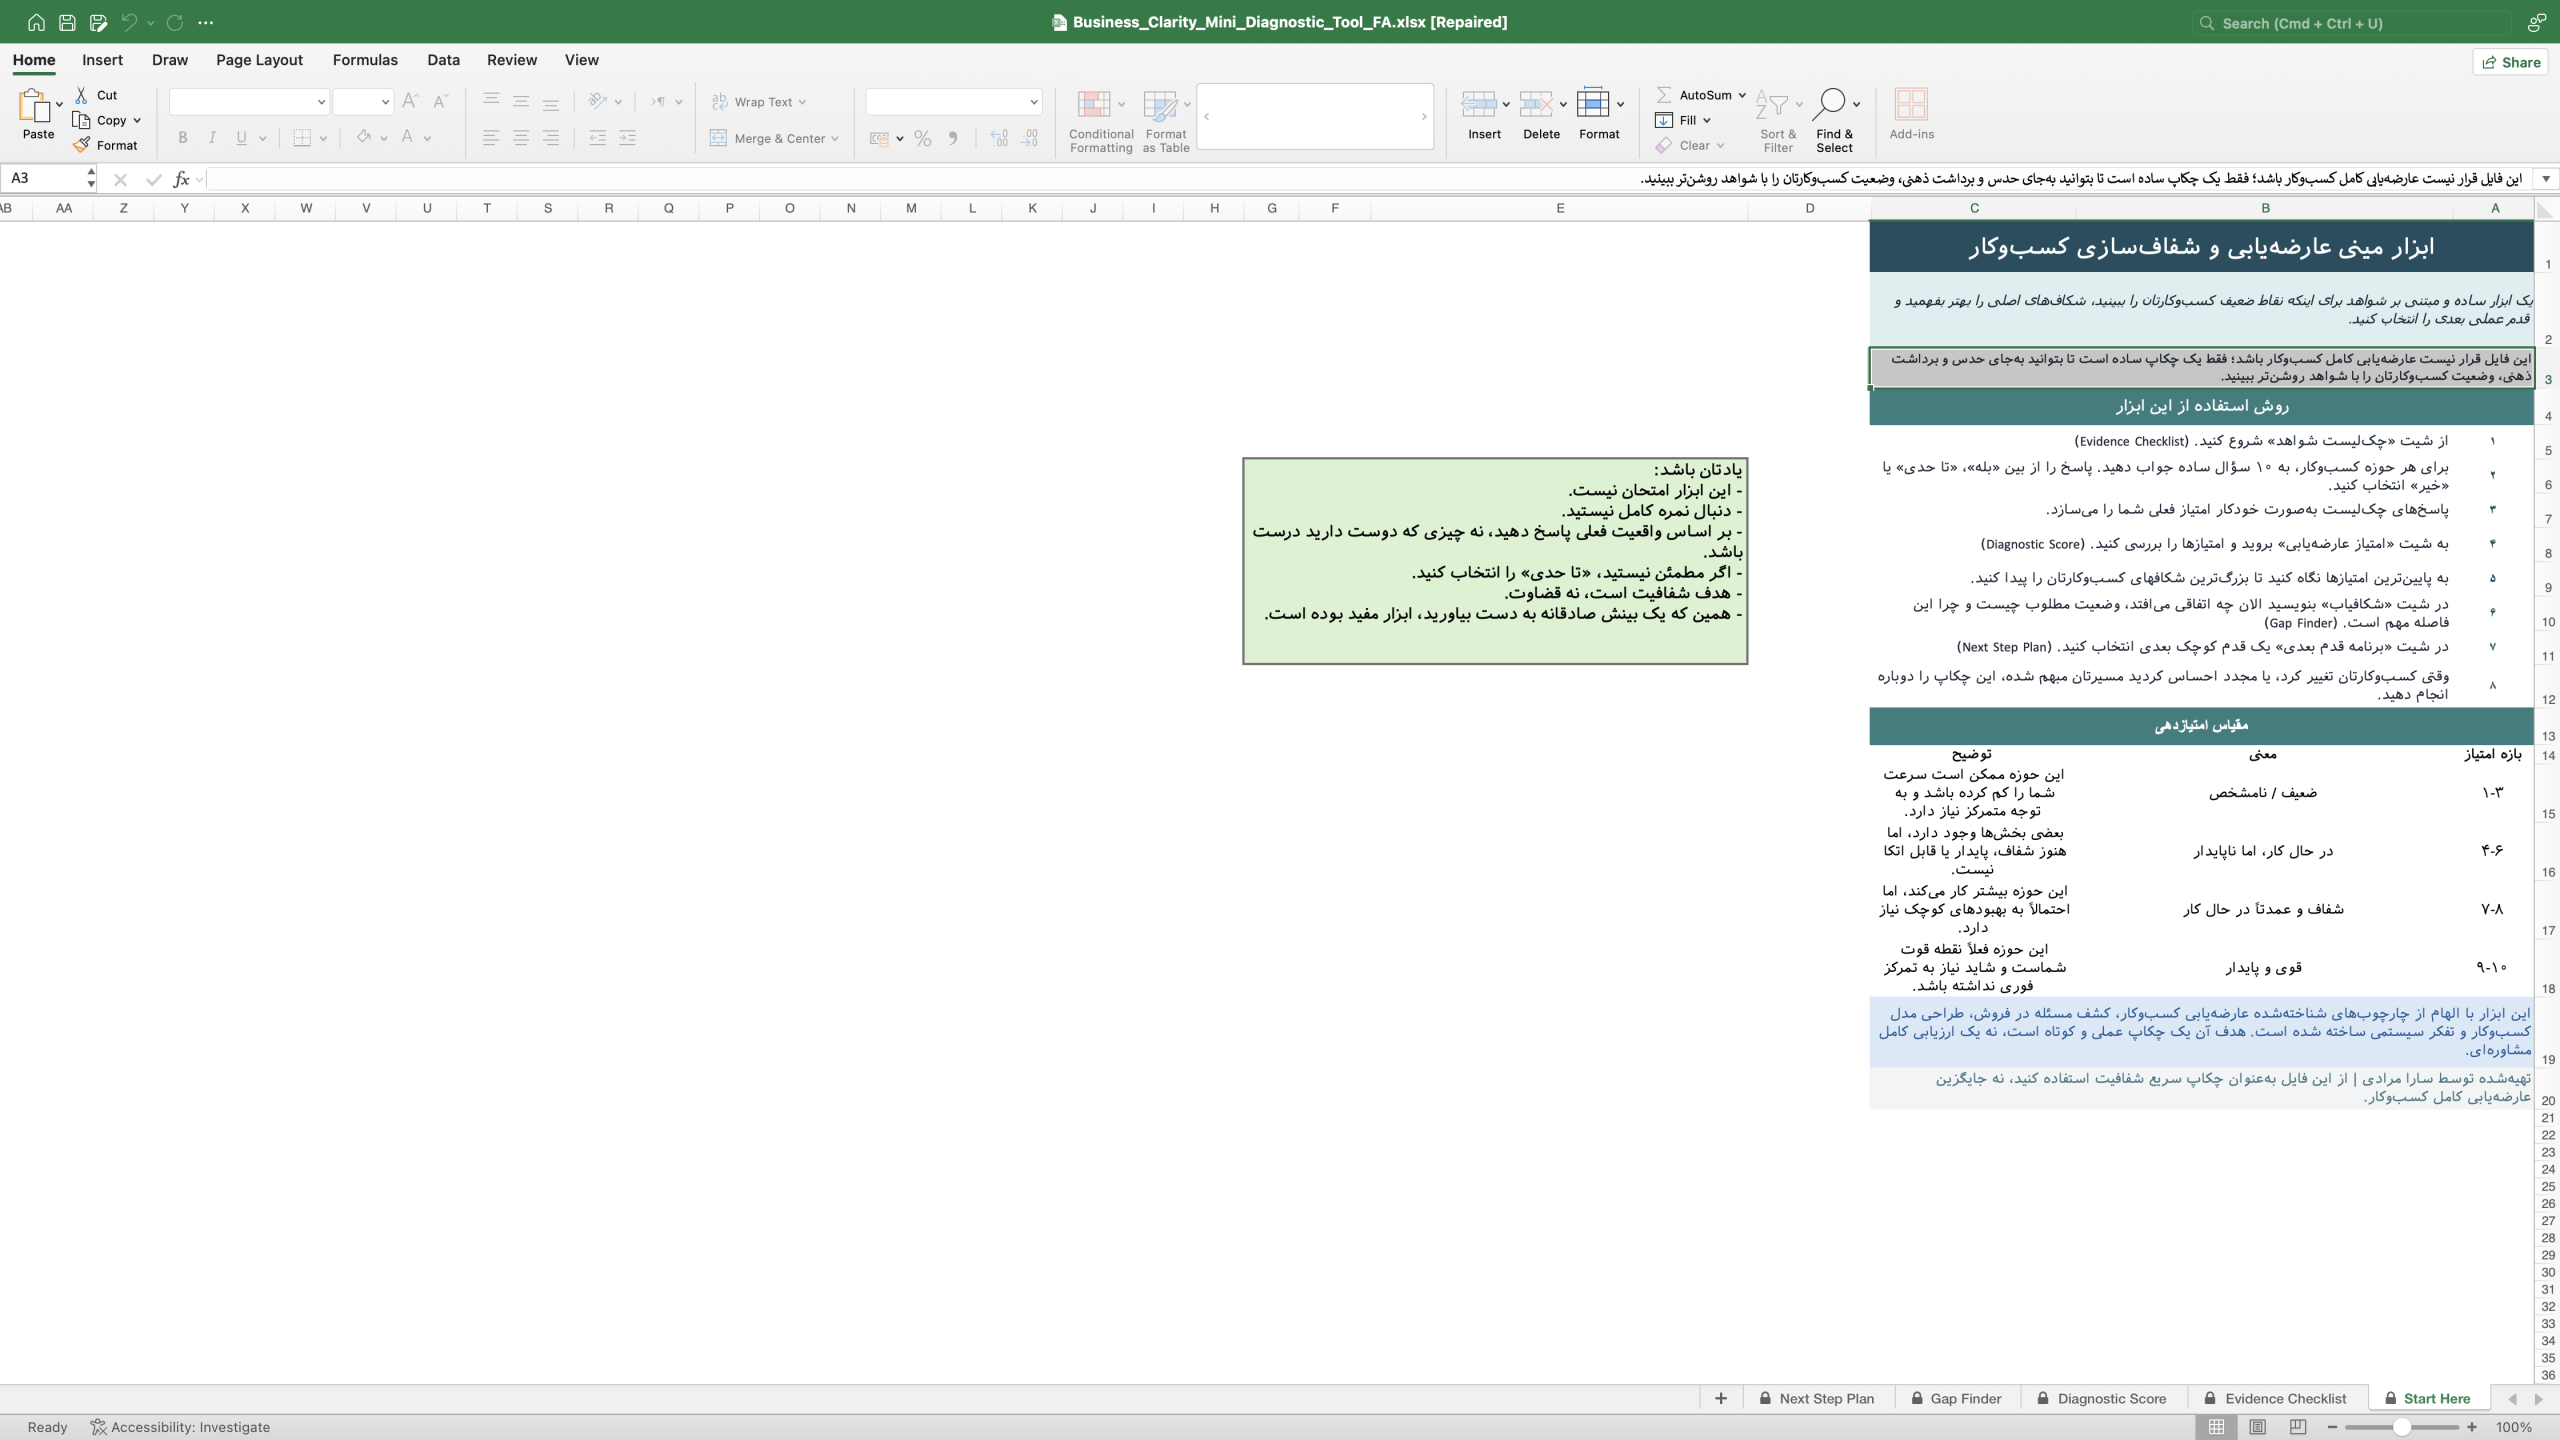
Task: Click the Decrease Indent icon
Action: point(597,138)
